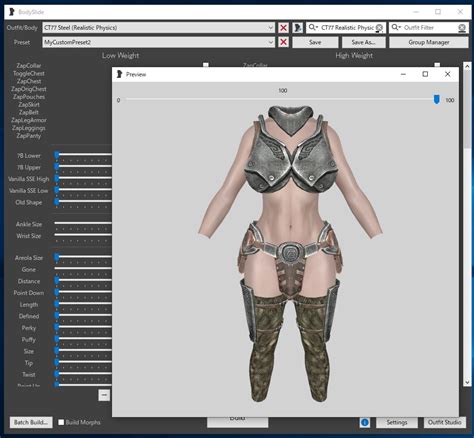
Task: Adjust the Wrist Size slider
Action: (x=83, y=235)
